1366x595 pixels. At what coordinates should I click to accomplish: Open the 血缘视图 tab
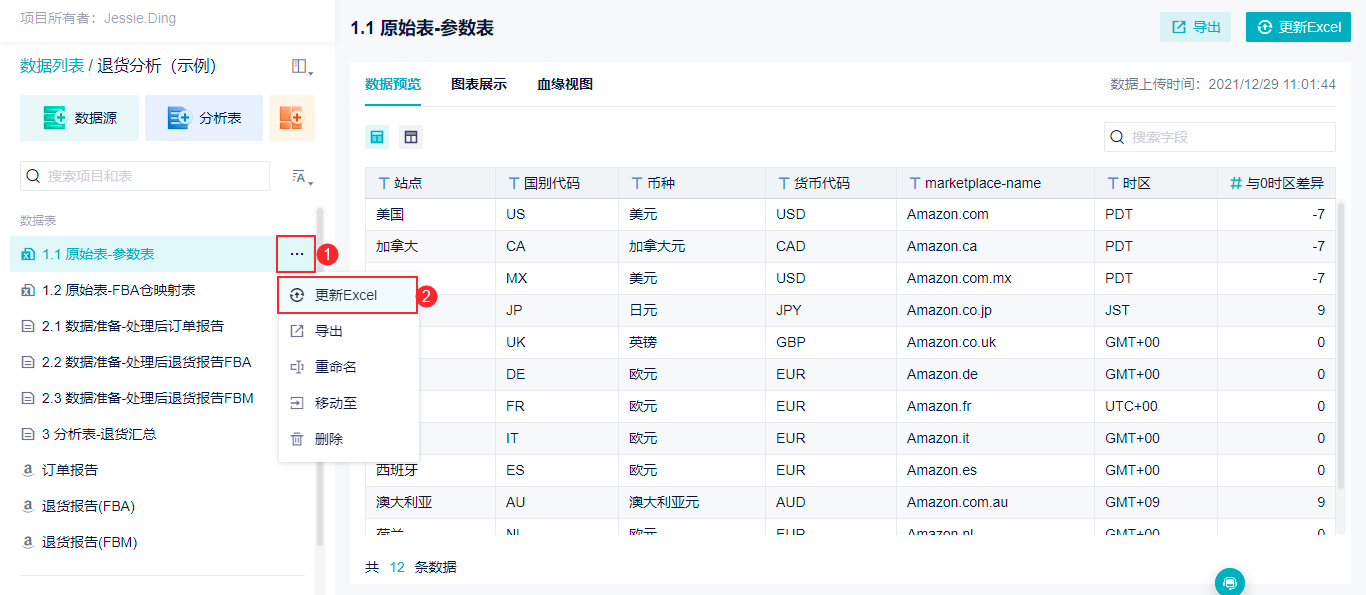(x=565, y=84)
